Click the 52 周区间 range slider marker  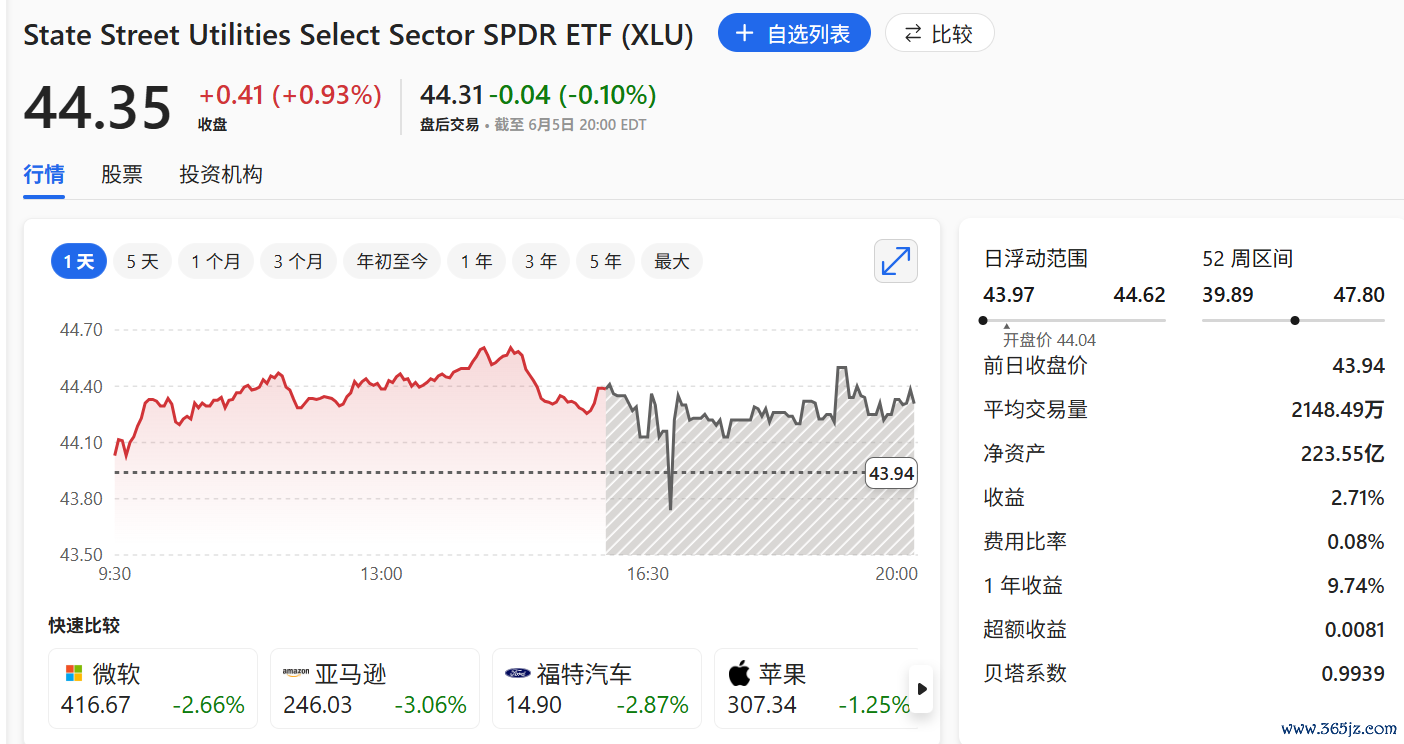pos(1295,321)
